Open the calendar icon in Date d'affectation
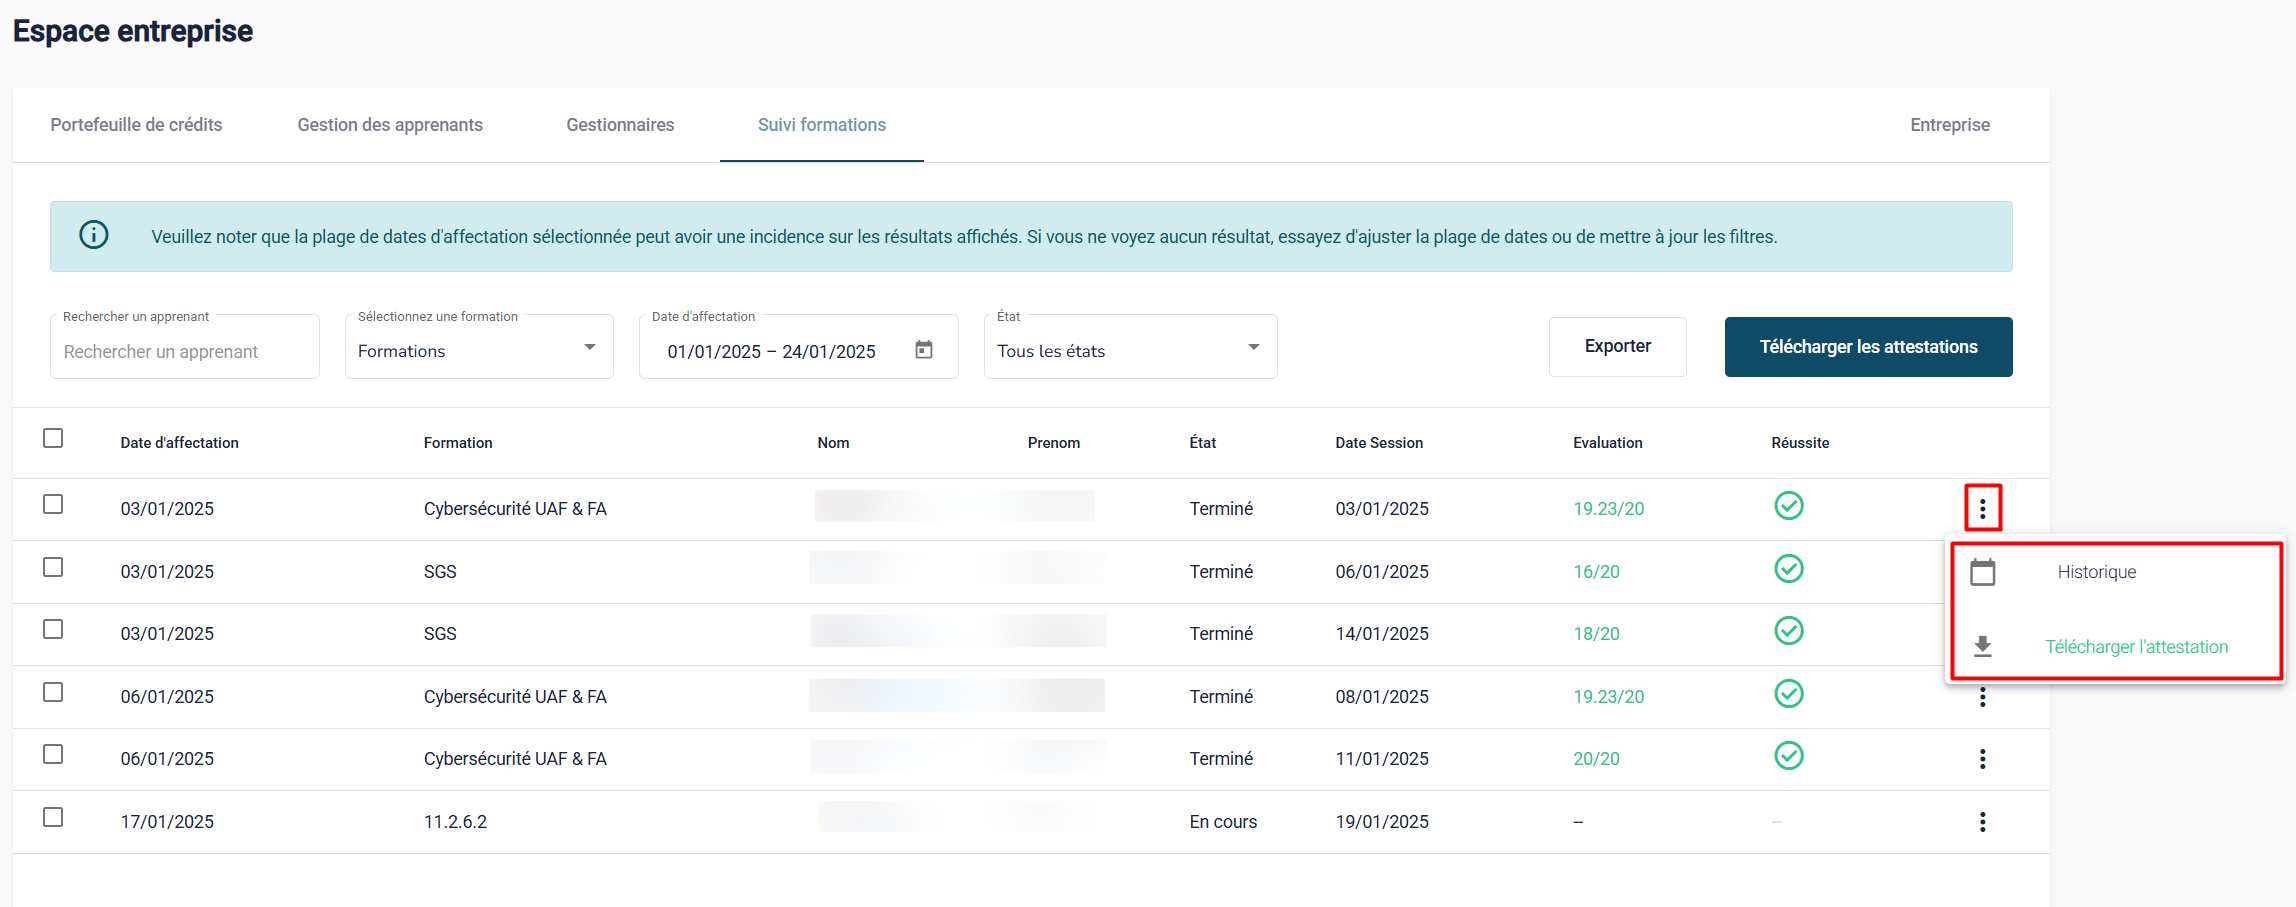 (x=924, y=350)
